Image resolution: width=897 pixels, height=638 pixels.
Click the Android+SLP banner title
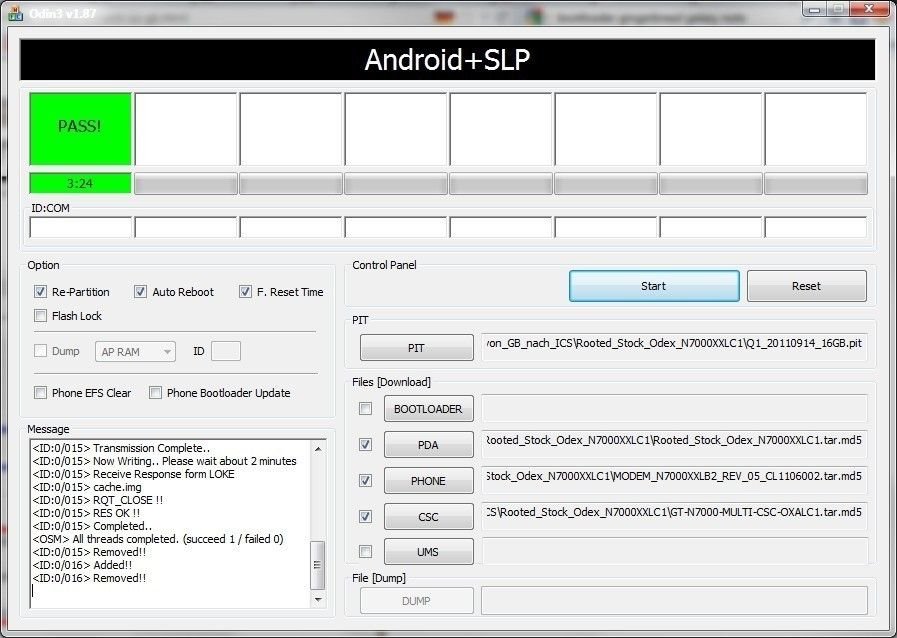tap(447, 60)
